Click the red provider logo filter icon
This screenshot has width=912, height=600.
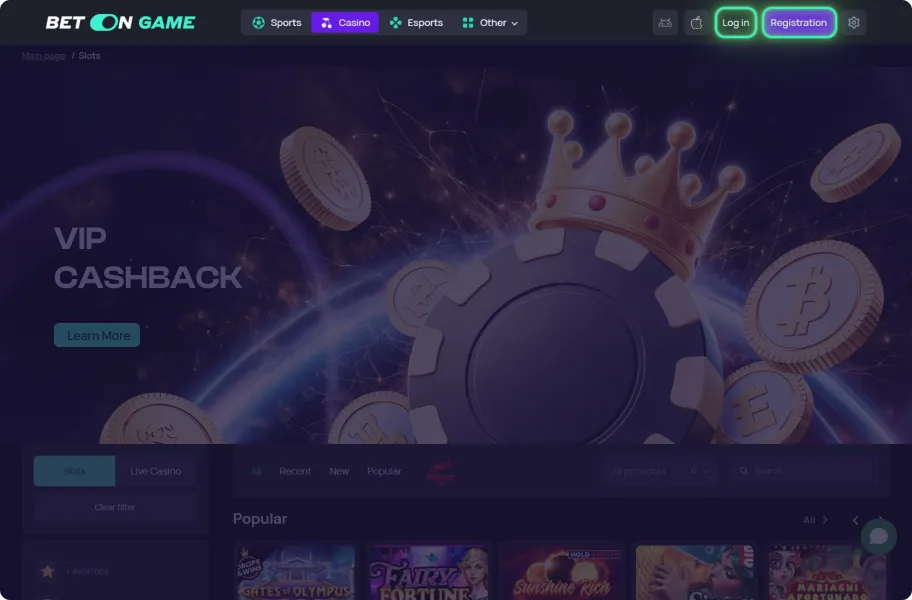440,472
